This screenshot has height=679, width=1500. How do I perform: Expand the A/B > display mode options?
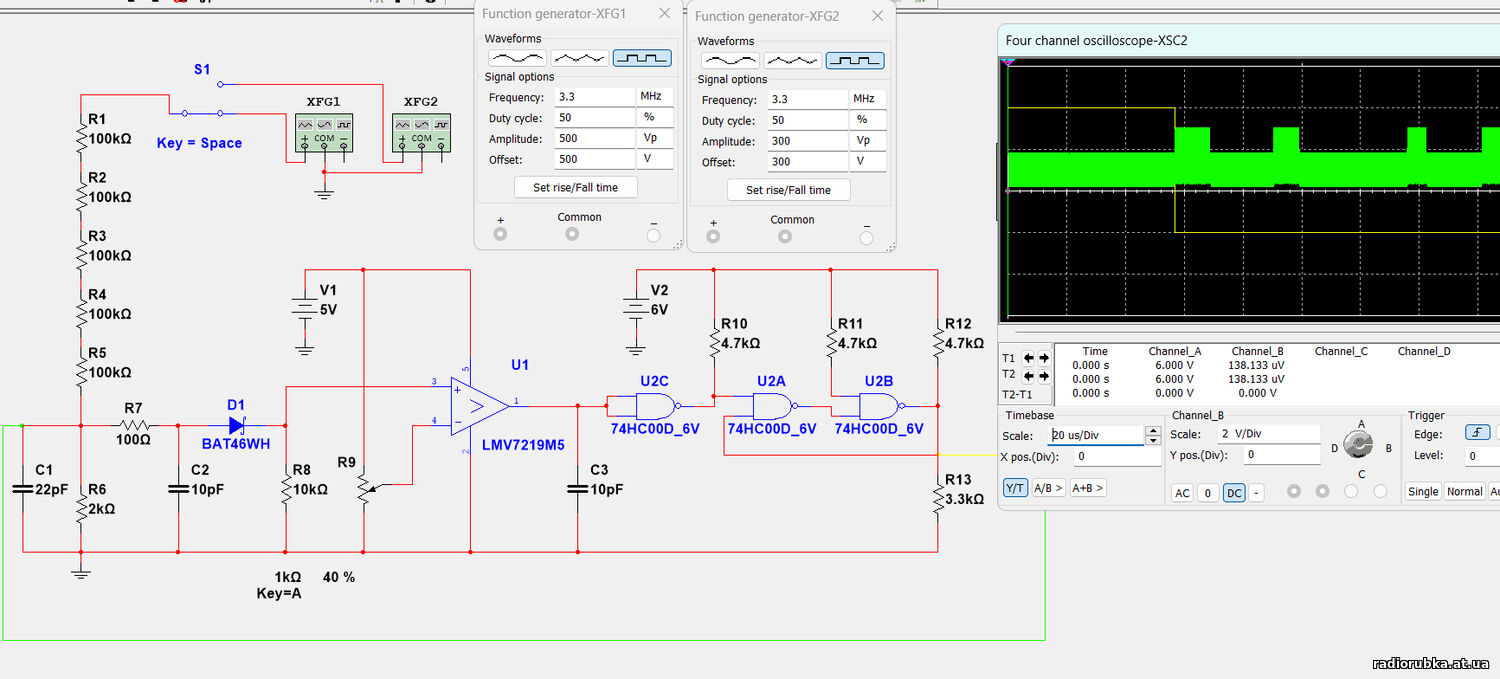click(1048, 488)
